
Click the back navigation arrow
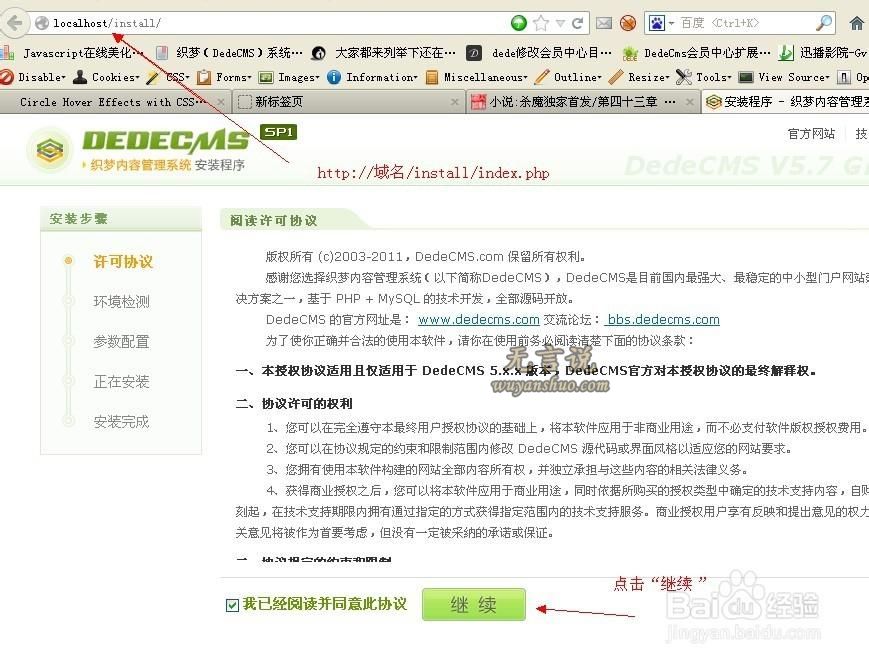14,22
